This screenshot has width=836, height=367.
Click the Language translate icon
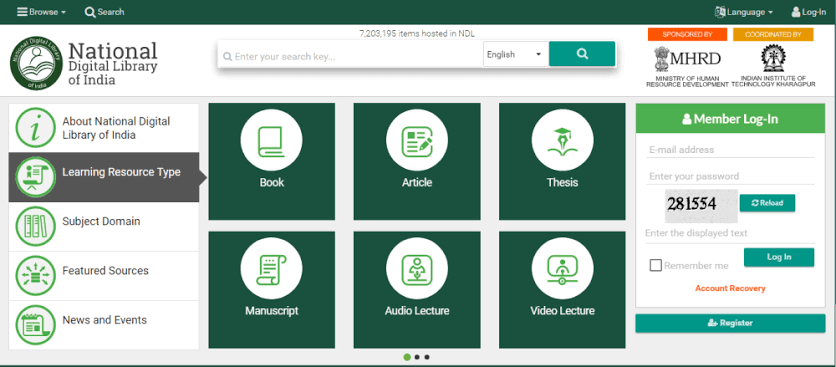[x=720, y=12]
